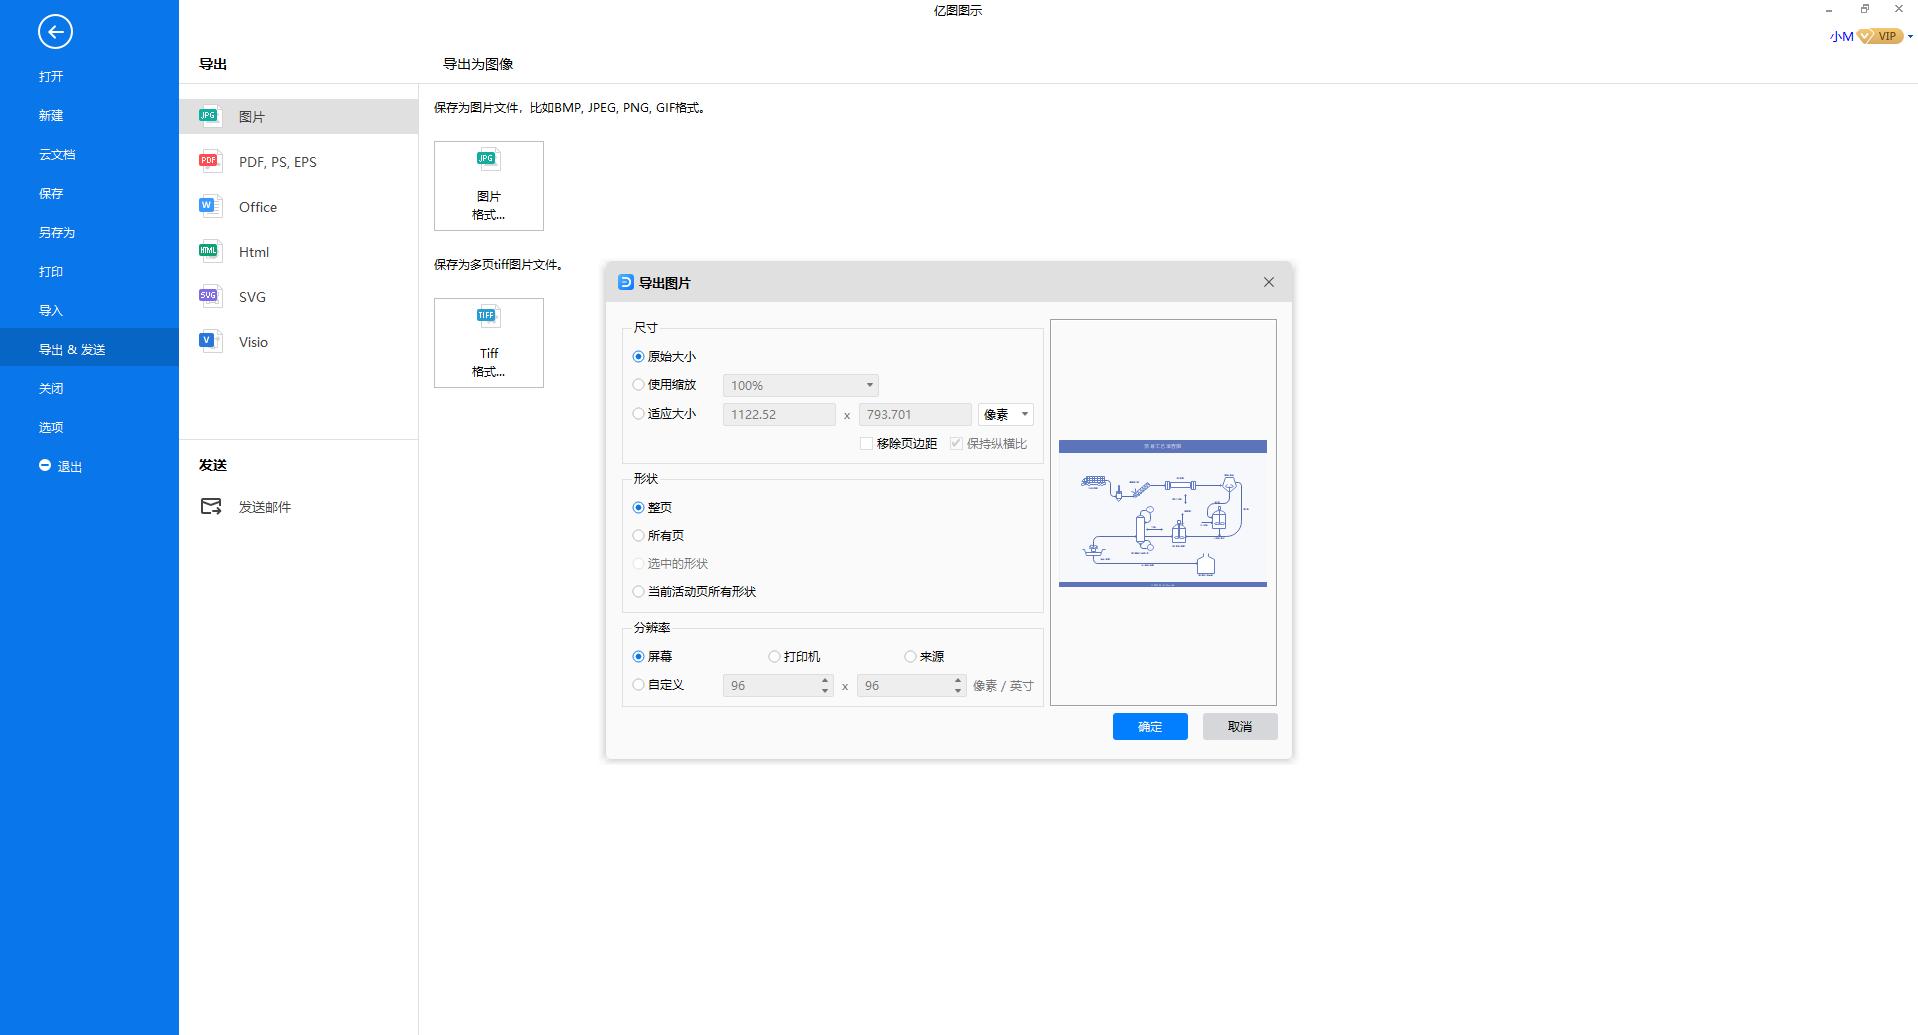The width and height of the screenshot is (1918, 1035).
Task: Click the 发送邮件 envelope icon
Action: (210, 506)
